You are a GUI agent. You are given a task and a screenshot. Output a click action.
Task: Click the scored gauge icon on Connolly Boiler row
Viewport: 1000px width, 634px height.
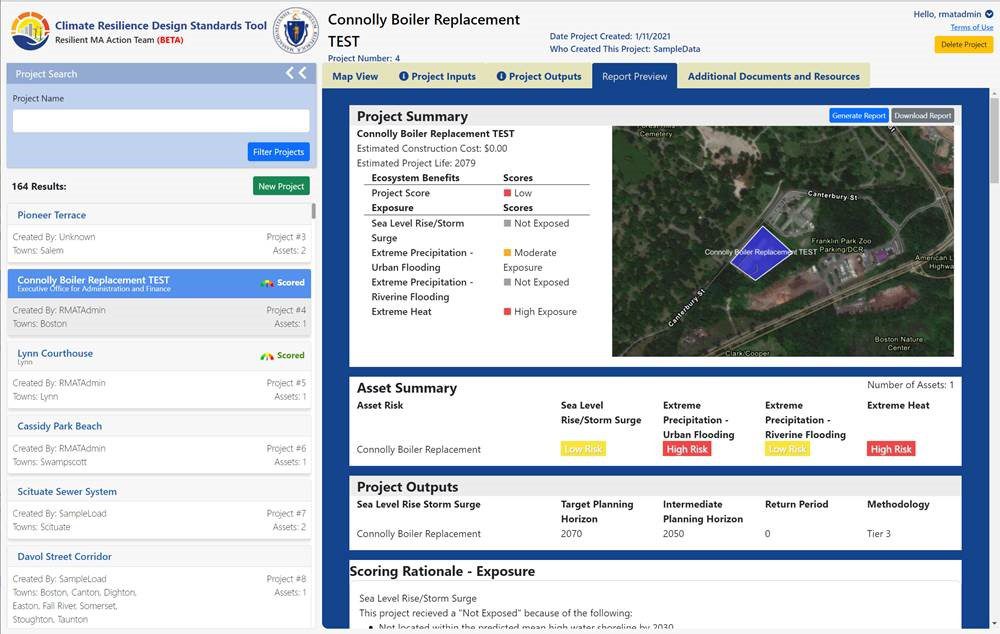point(267,283)
